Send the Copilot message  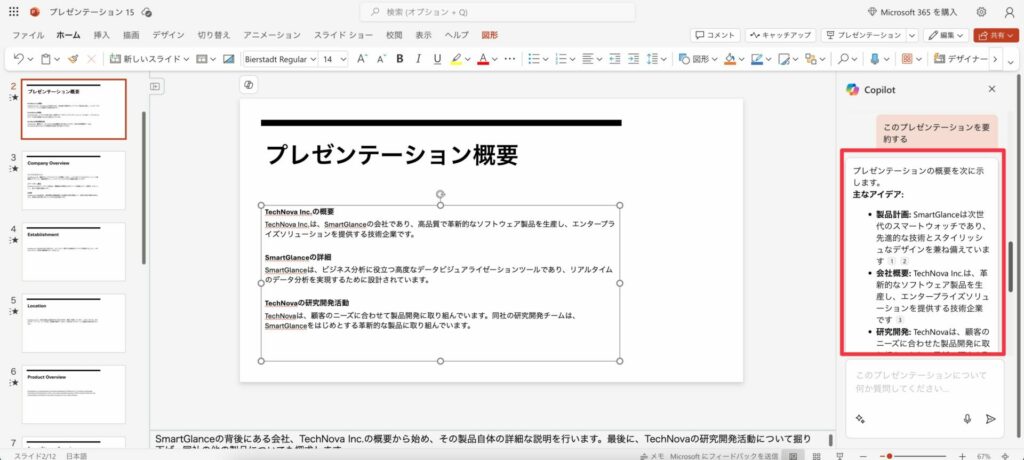[x=991, y=419]
